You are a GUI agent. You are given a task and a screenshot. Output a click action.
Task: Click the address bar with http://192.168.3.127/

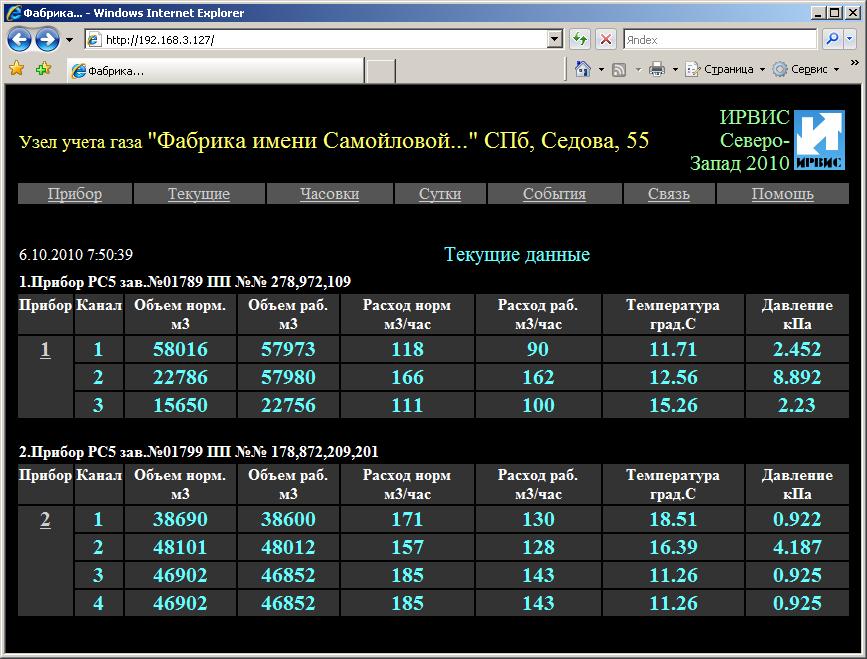(317, 40)
